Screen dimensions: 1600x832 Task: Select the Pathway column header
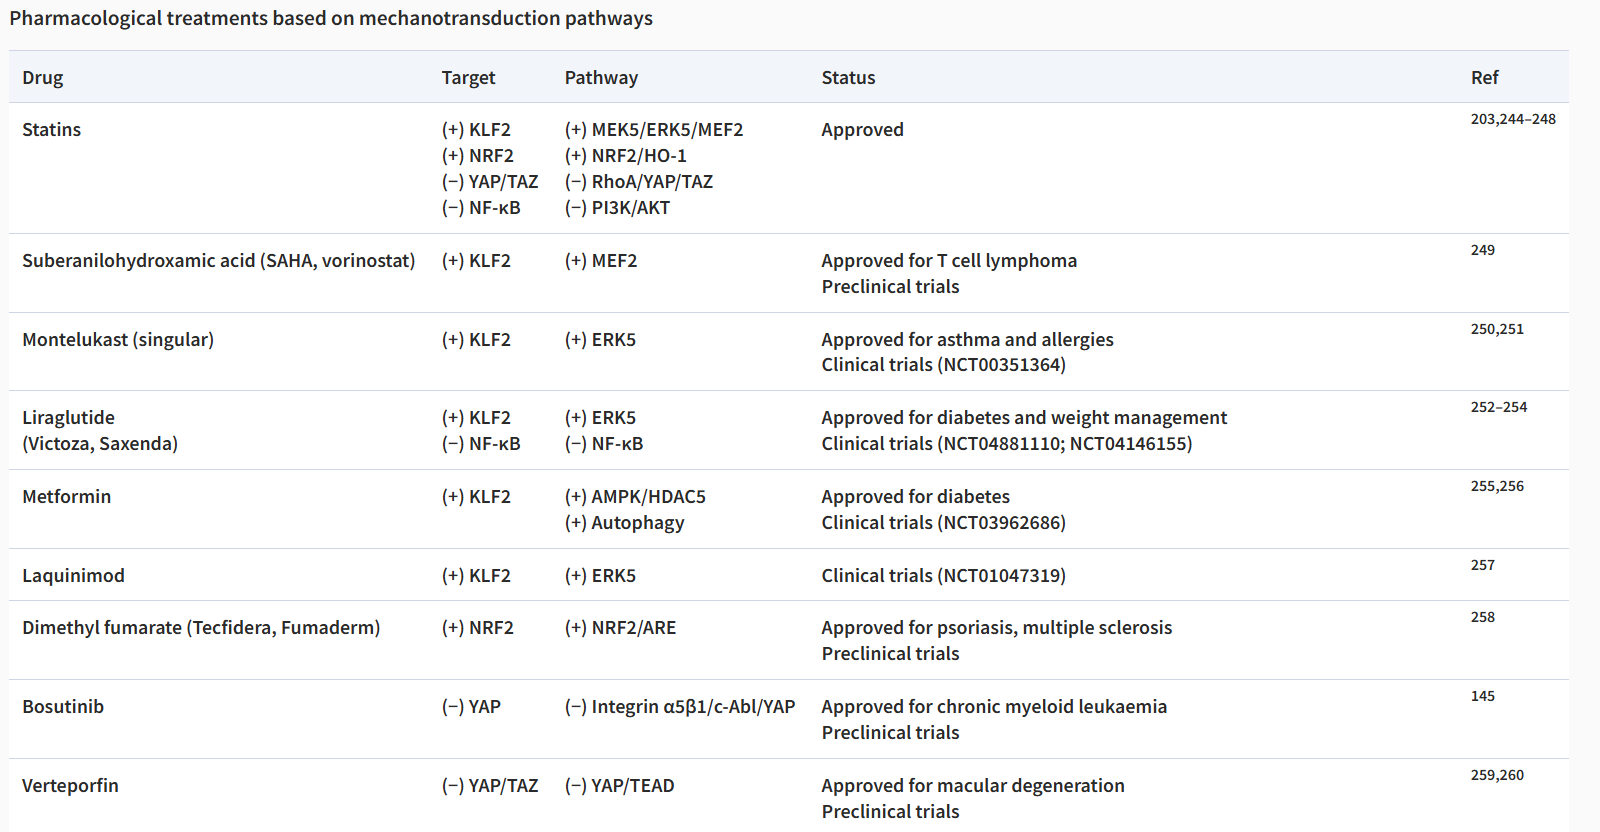click(601, 78)
